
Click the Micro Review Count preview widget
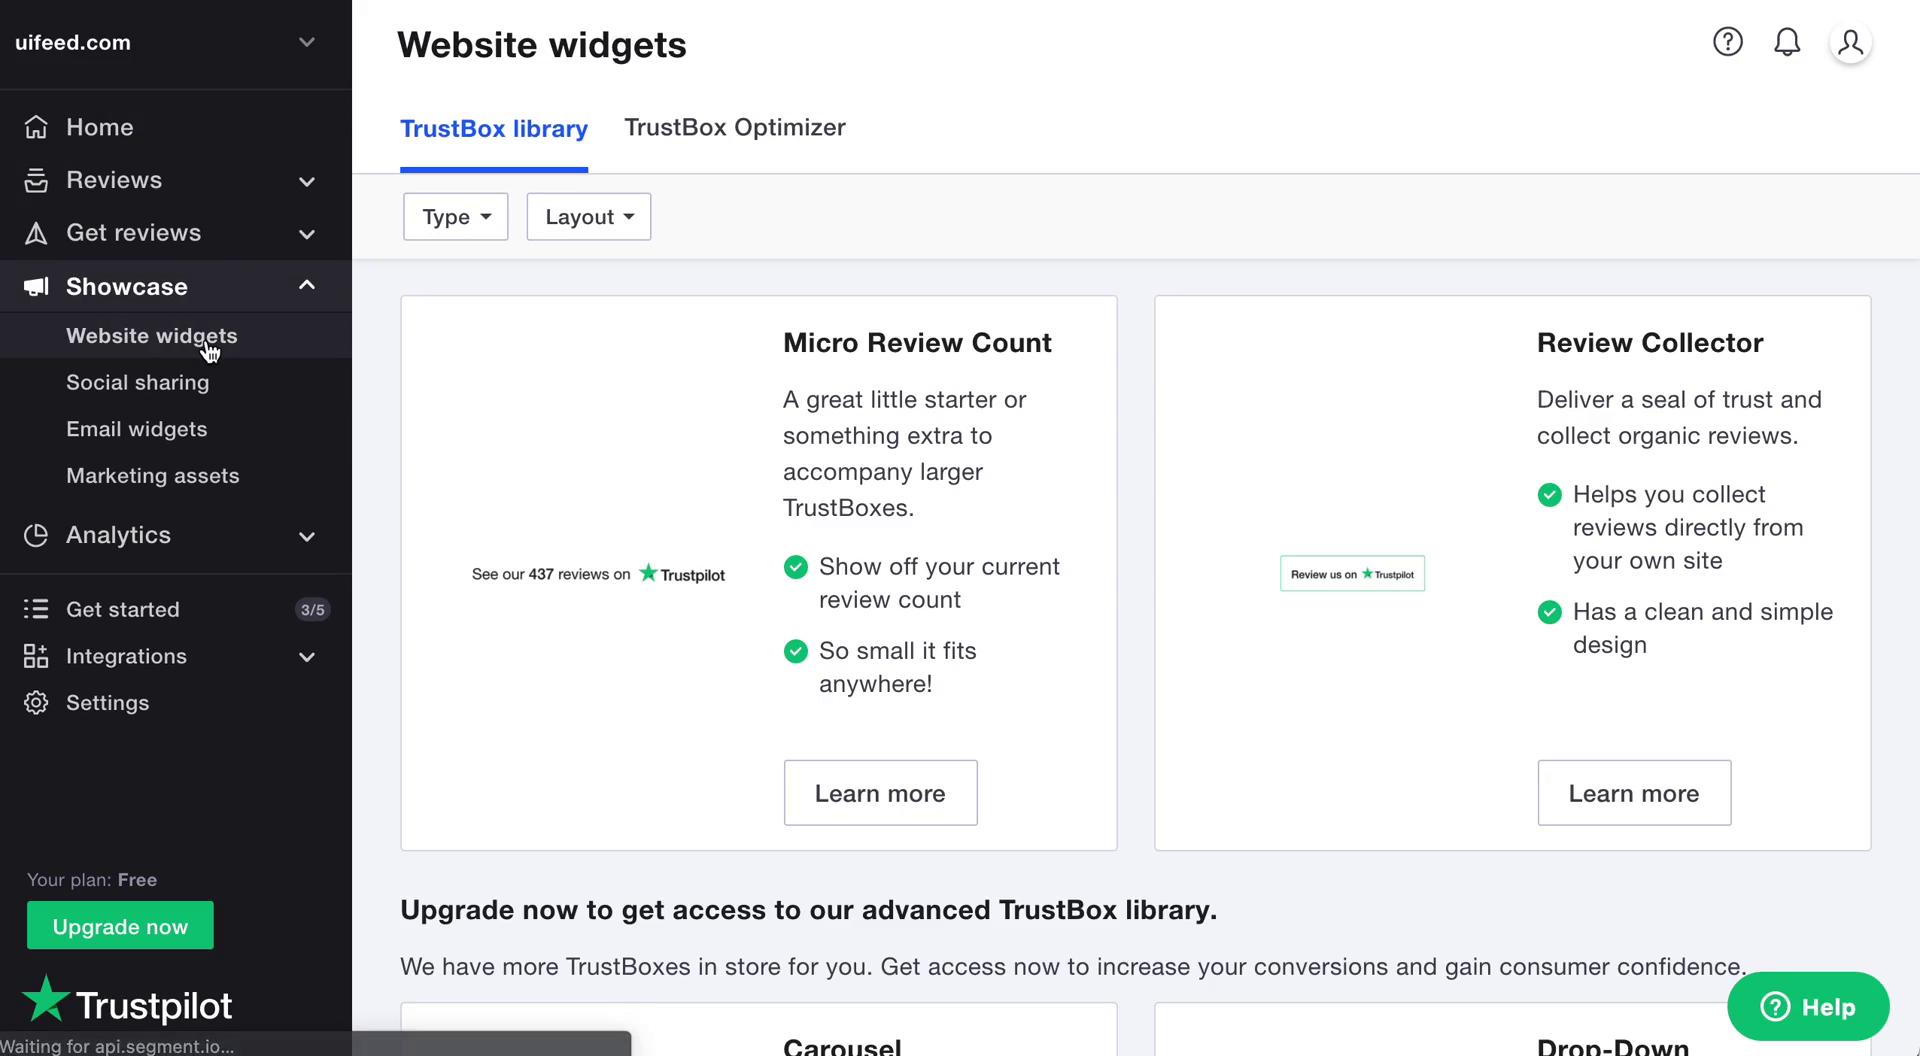[x=598, y=574]
